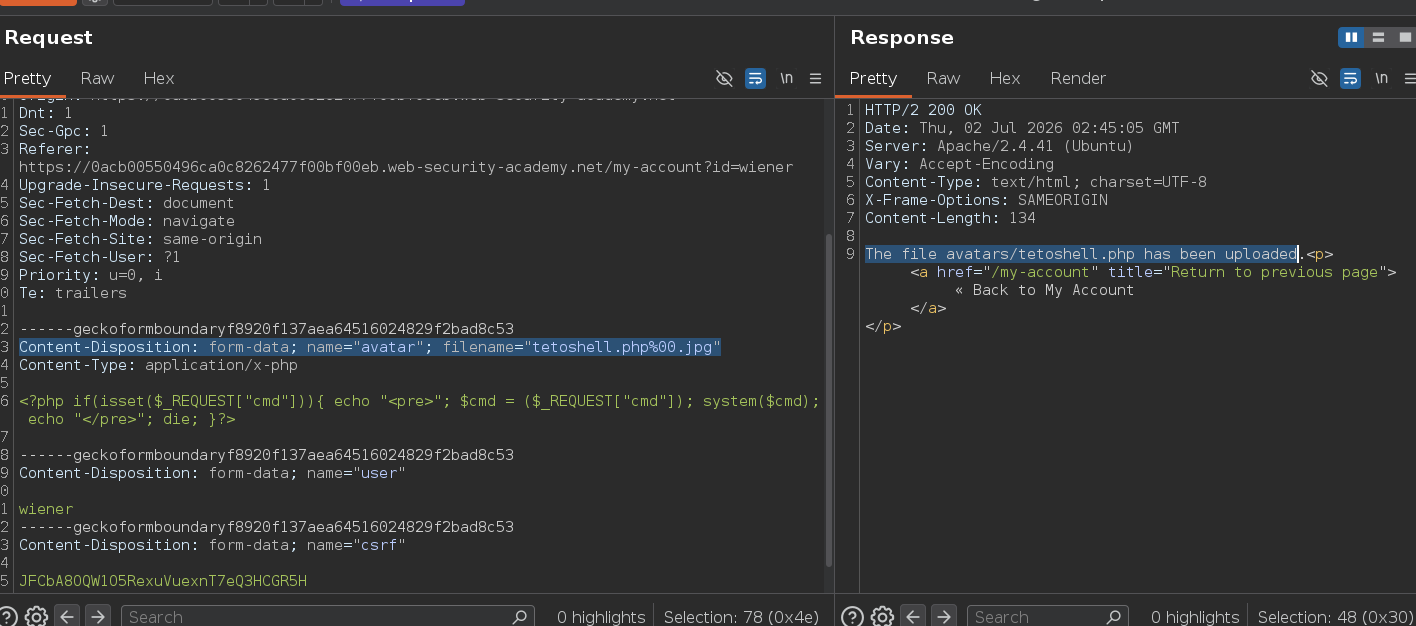Image resolution: width=1416 pixels, height=626 pixels.
Task: Click magnifier icon in Response search box
Action: [1113, 616]
